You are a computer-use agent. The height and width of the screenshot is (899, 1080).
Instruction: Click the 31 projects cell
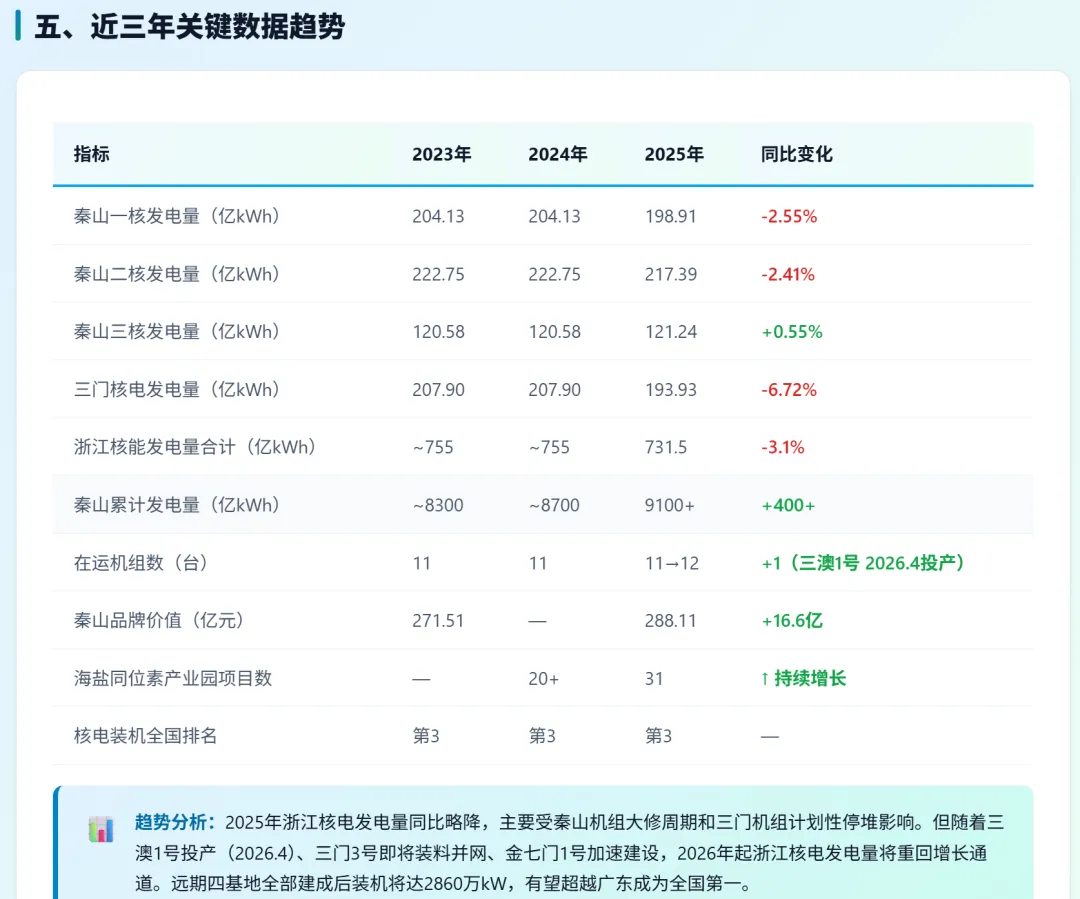[654, 679]
